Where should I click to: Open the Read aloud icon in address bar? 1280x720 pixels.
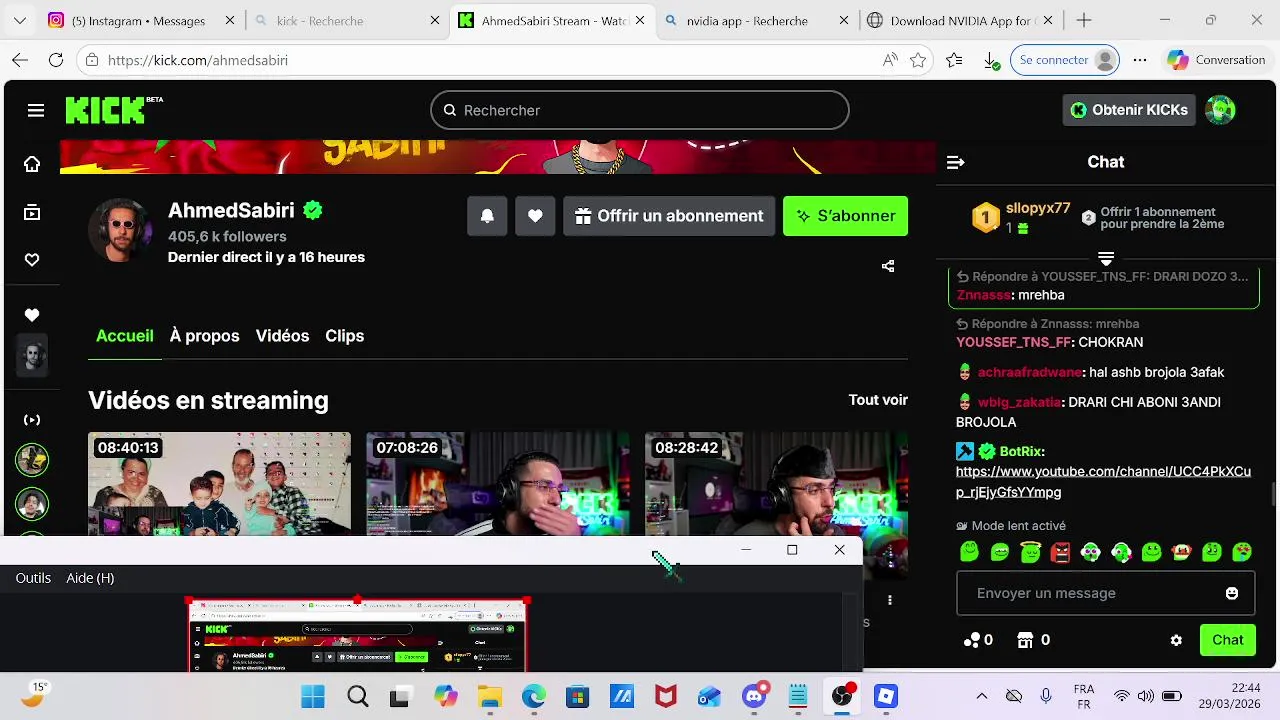click(890, 60)
